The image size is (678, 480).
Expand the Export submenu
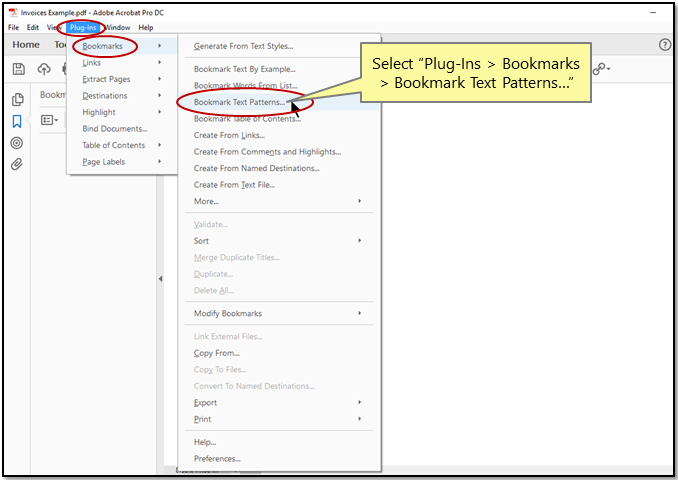point(279,403)
